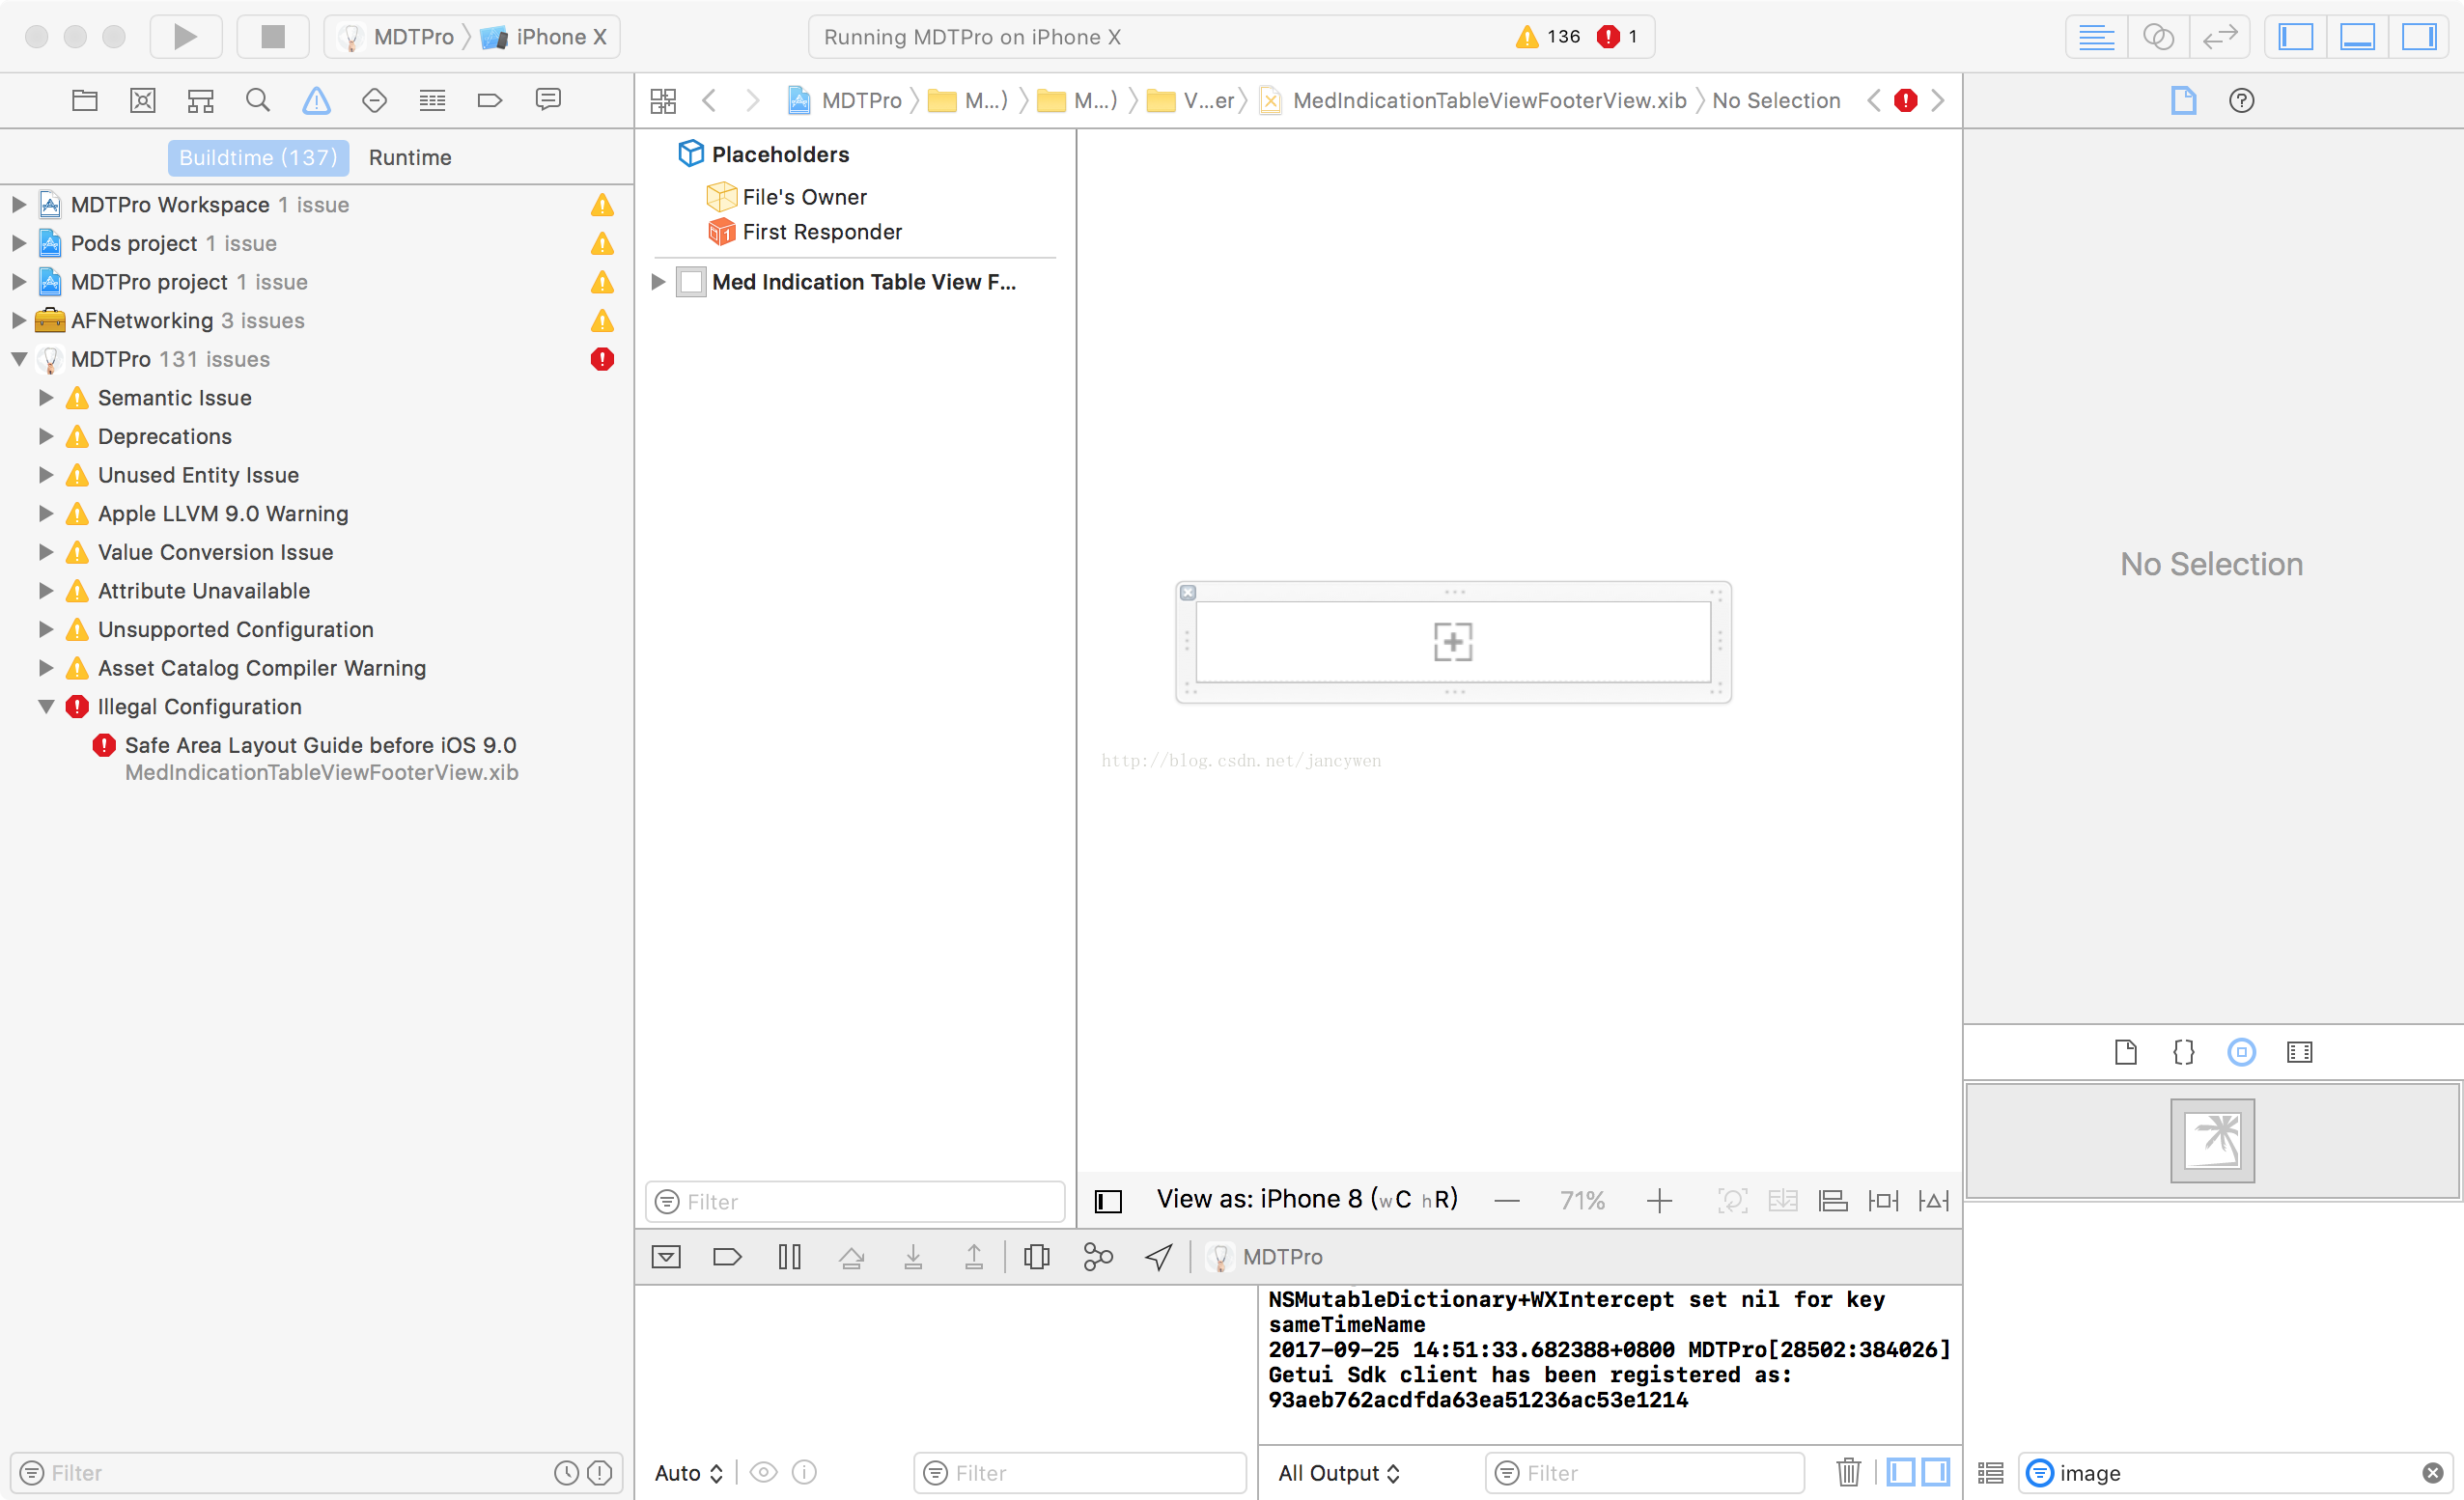Hide the debug area toggle
Image resolution: width=2464 pixels, height=1500 pixels.
(x=666, y=1257)
